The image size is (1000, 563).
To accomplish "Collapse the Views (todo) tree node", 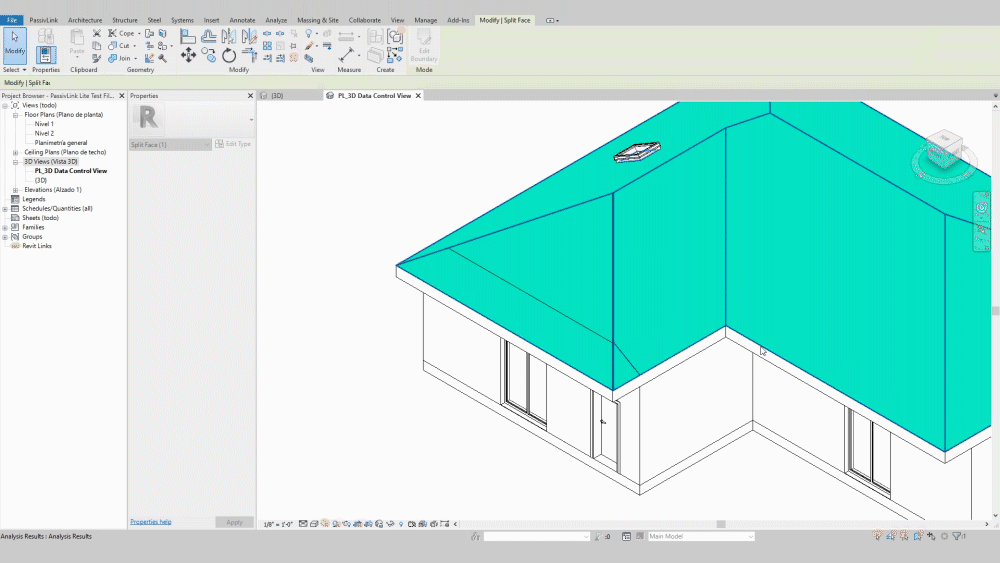I will click(5, 105).
